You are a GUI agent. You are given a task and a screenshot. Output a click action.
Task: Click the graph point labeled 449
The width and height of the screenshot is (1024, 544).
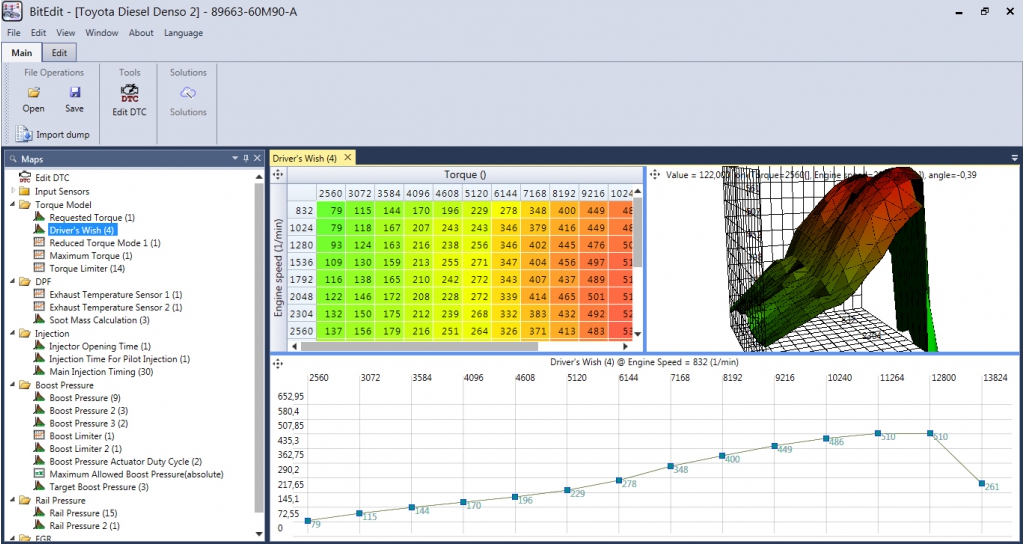[x=775, y=446]
